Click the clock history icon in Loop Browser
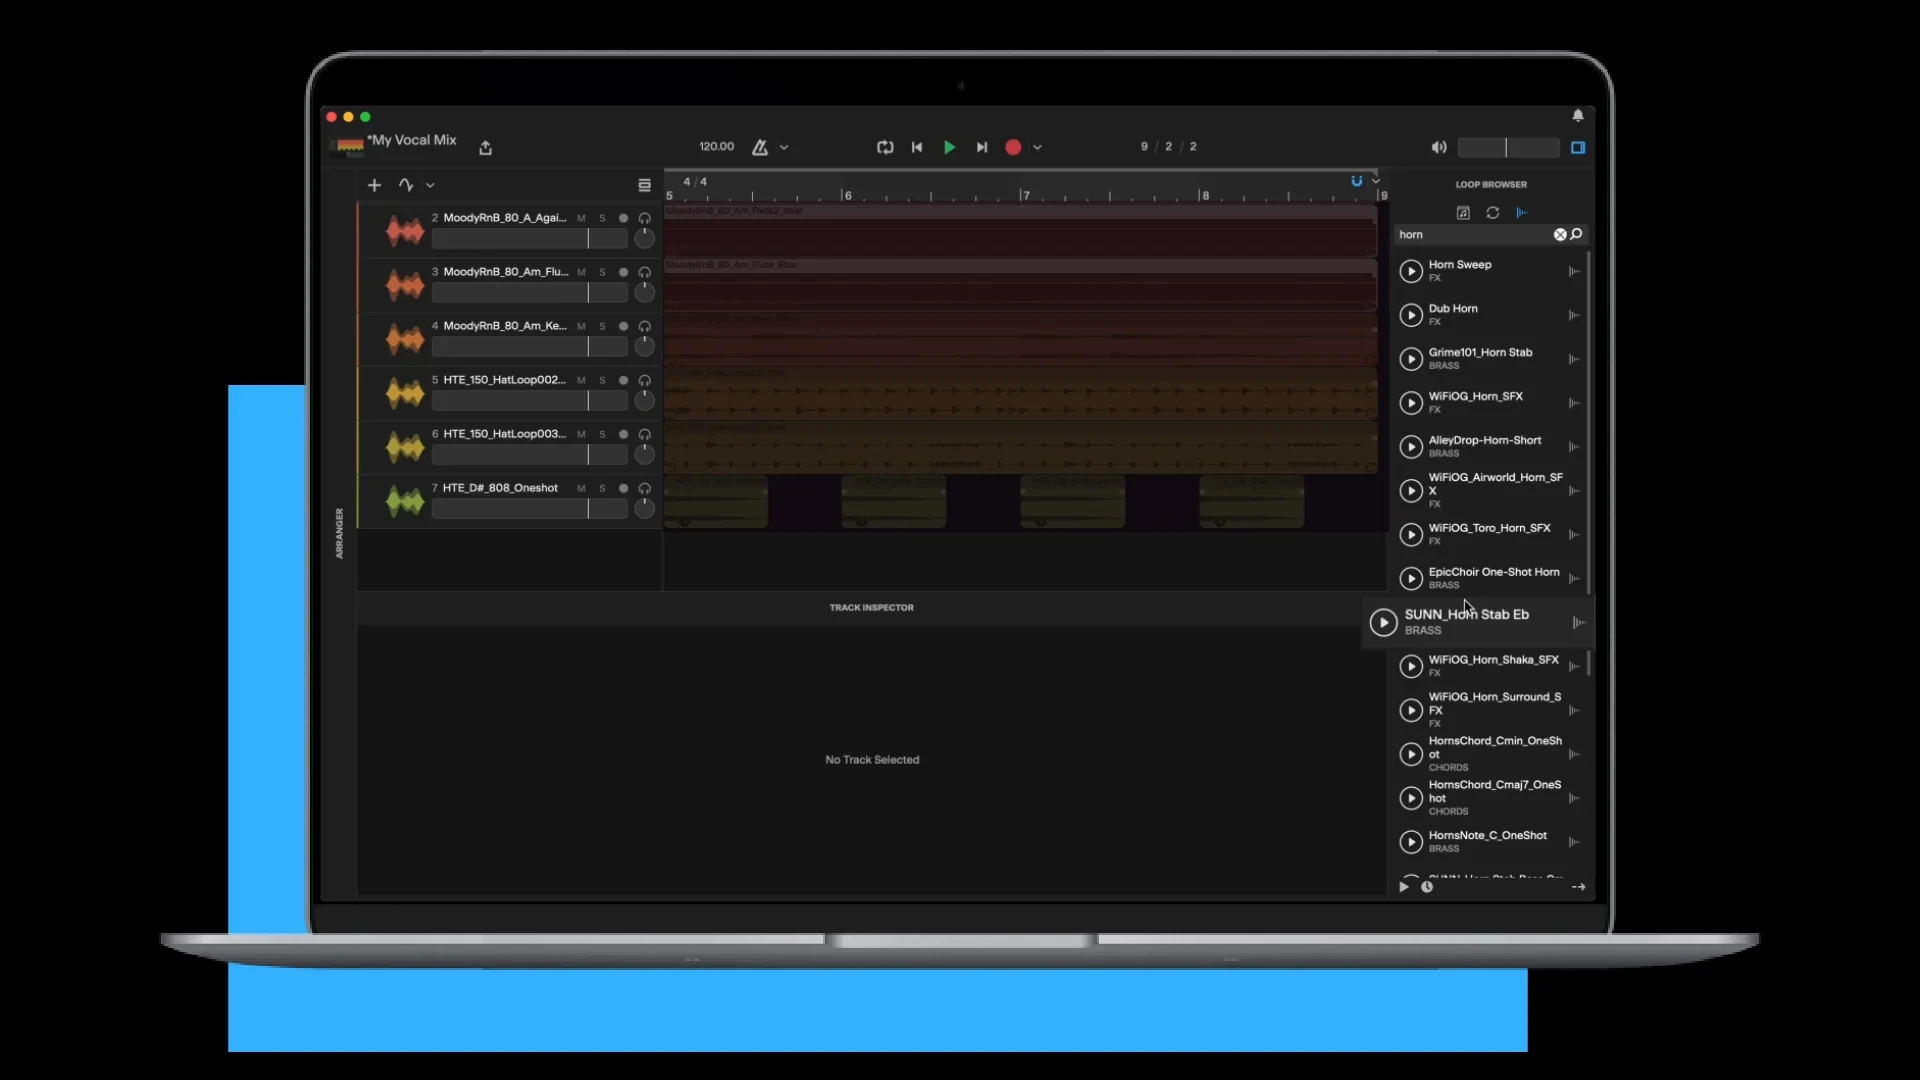 click(1427, 887)
